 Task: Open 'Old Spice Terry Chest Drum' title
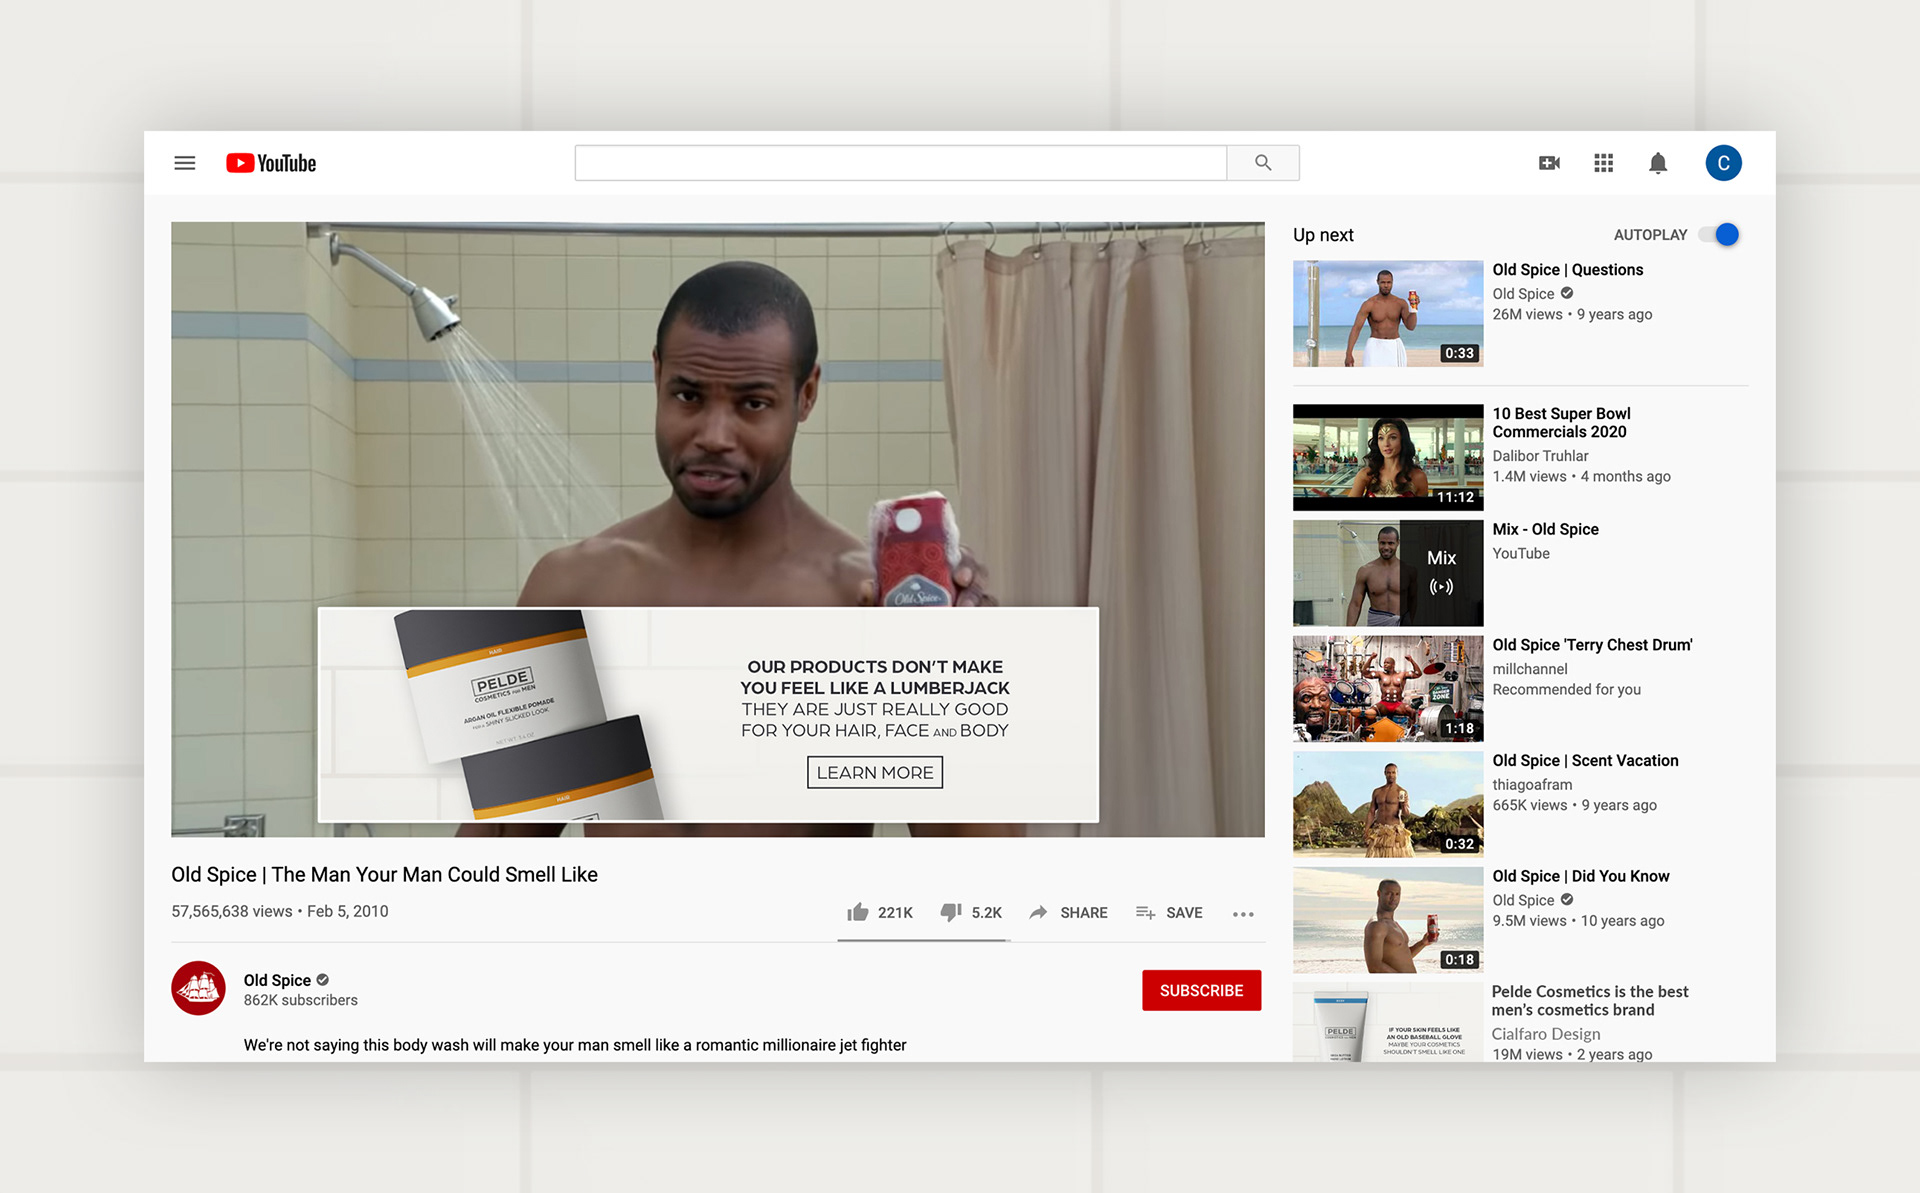point(1592,645)
